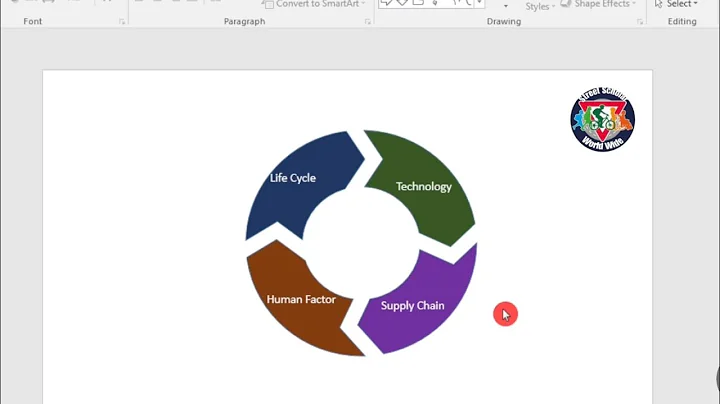Click the Font group label
Screen dimensions: 720x404
(33, 22)
